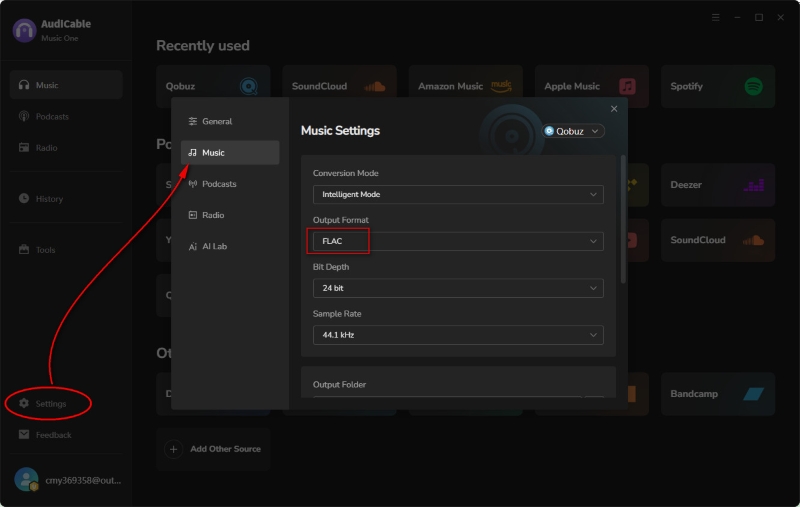Click the SoundCloud logo on recently used card

click(x=374, y=86)
